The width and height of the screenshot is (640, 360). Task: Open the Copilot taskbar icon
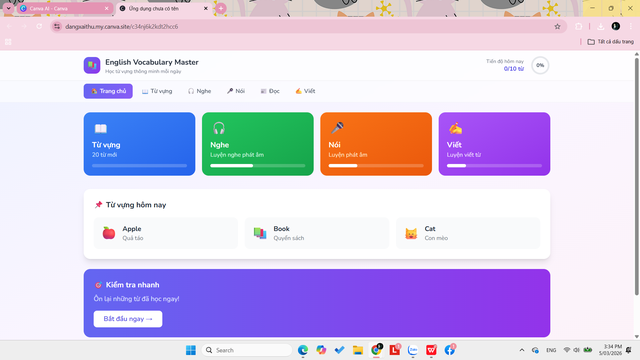(x=321, y=350)
